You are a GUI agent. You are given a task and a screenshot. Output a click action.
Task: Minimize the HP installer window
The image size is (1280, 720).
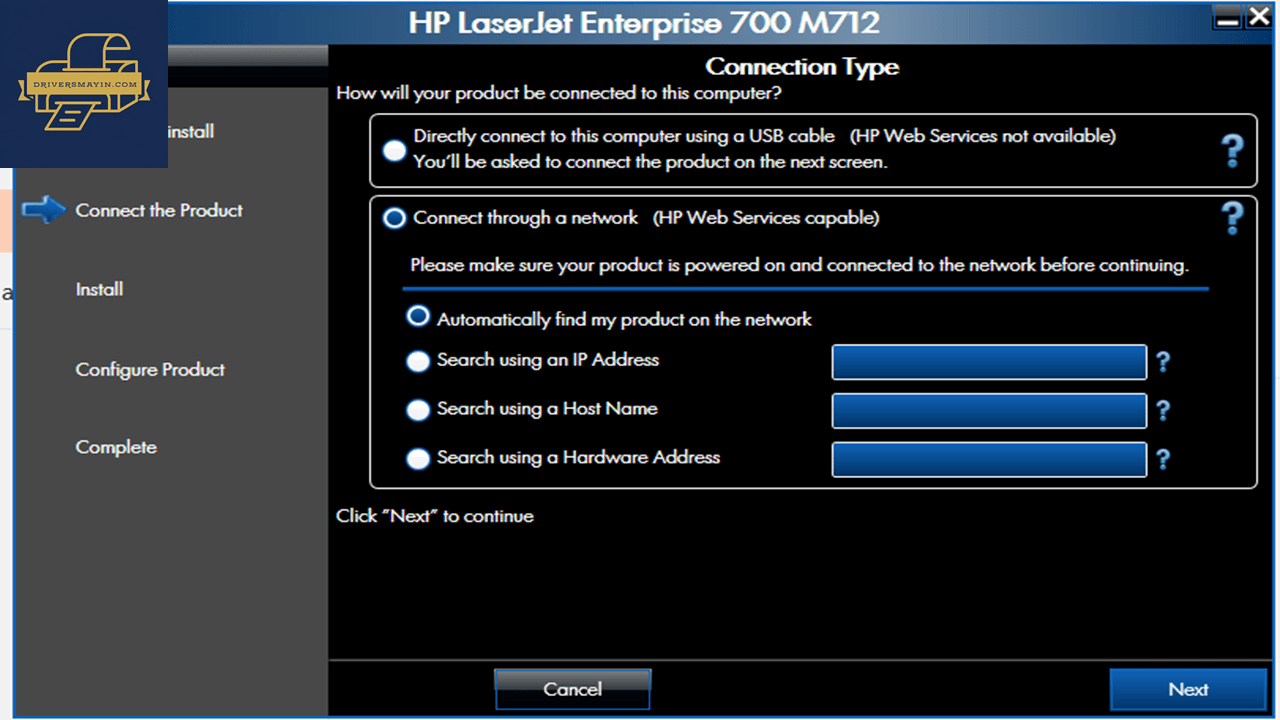pos(1227,16)
